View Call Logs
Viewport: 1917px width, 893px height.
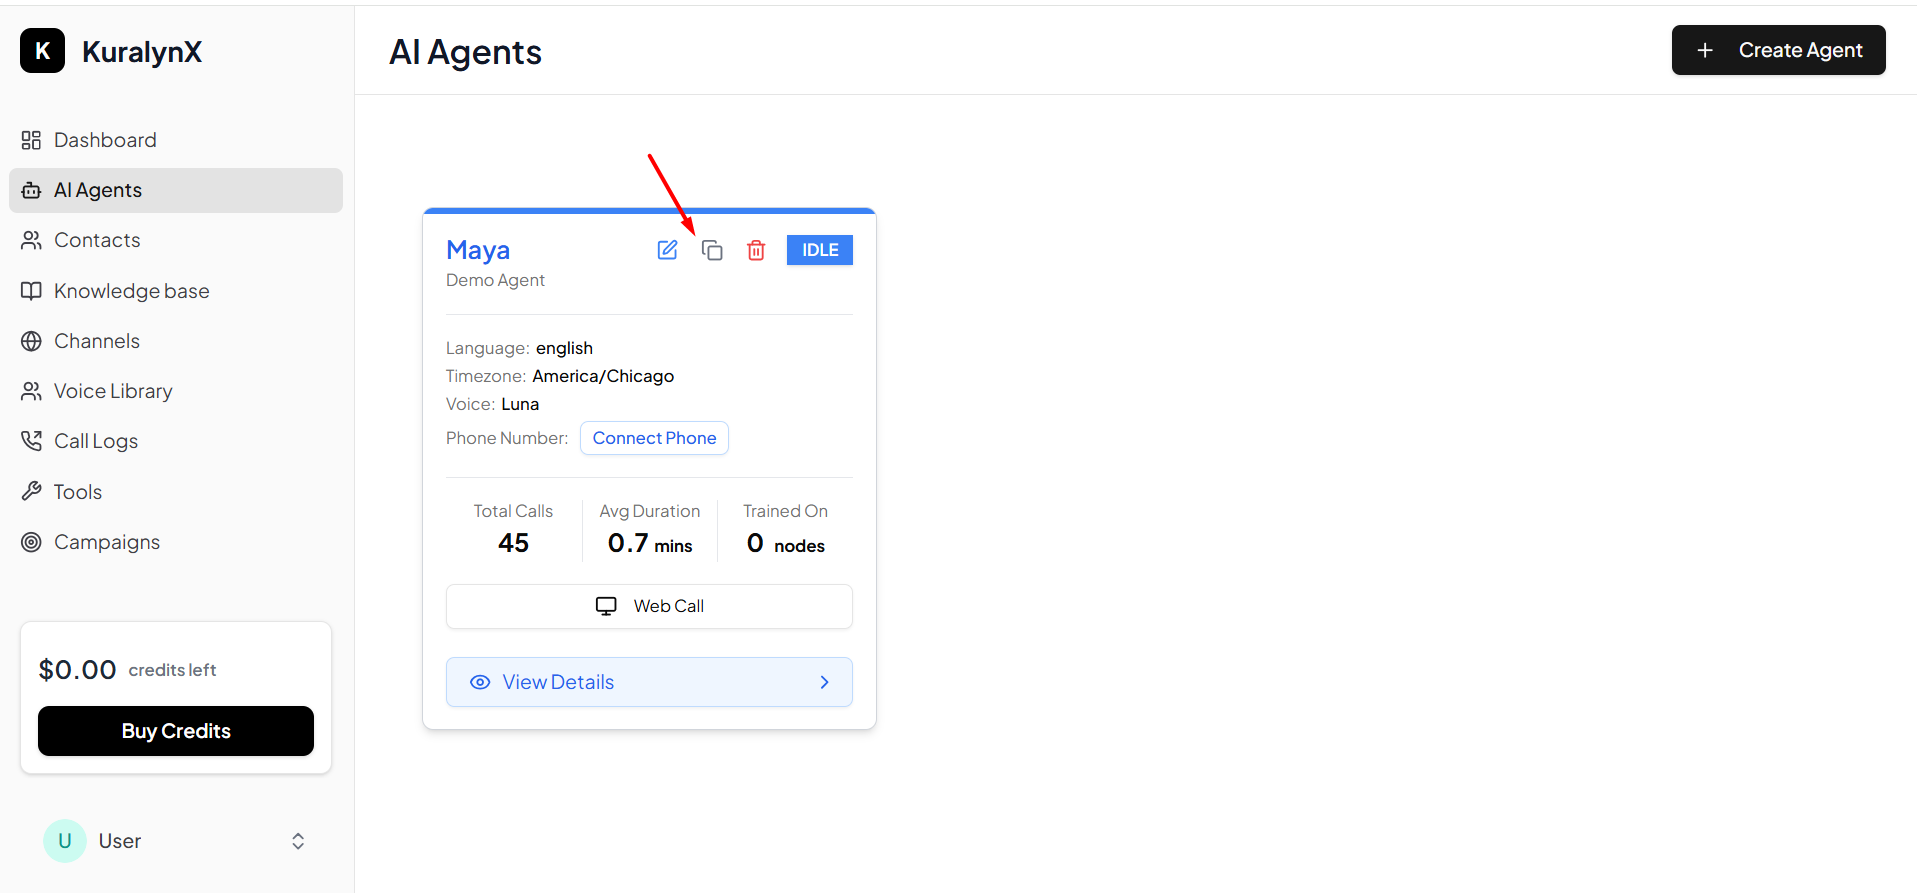[x=176, y=441]
